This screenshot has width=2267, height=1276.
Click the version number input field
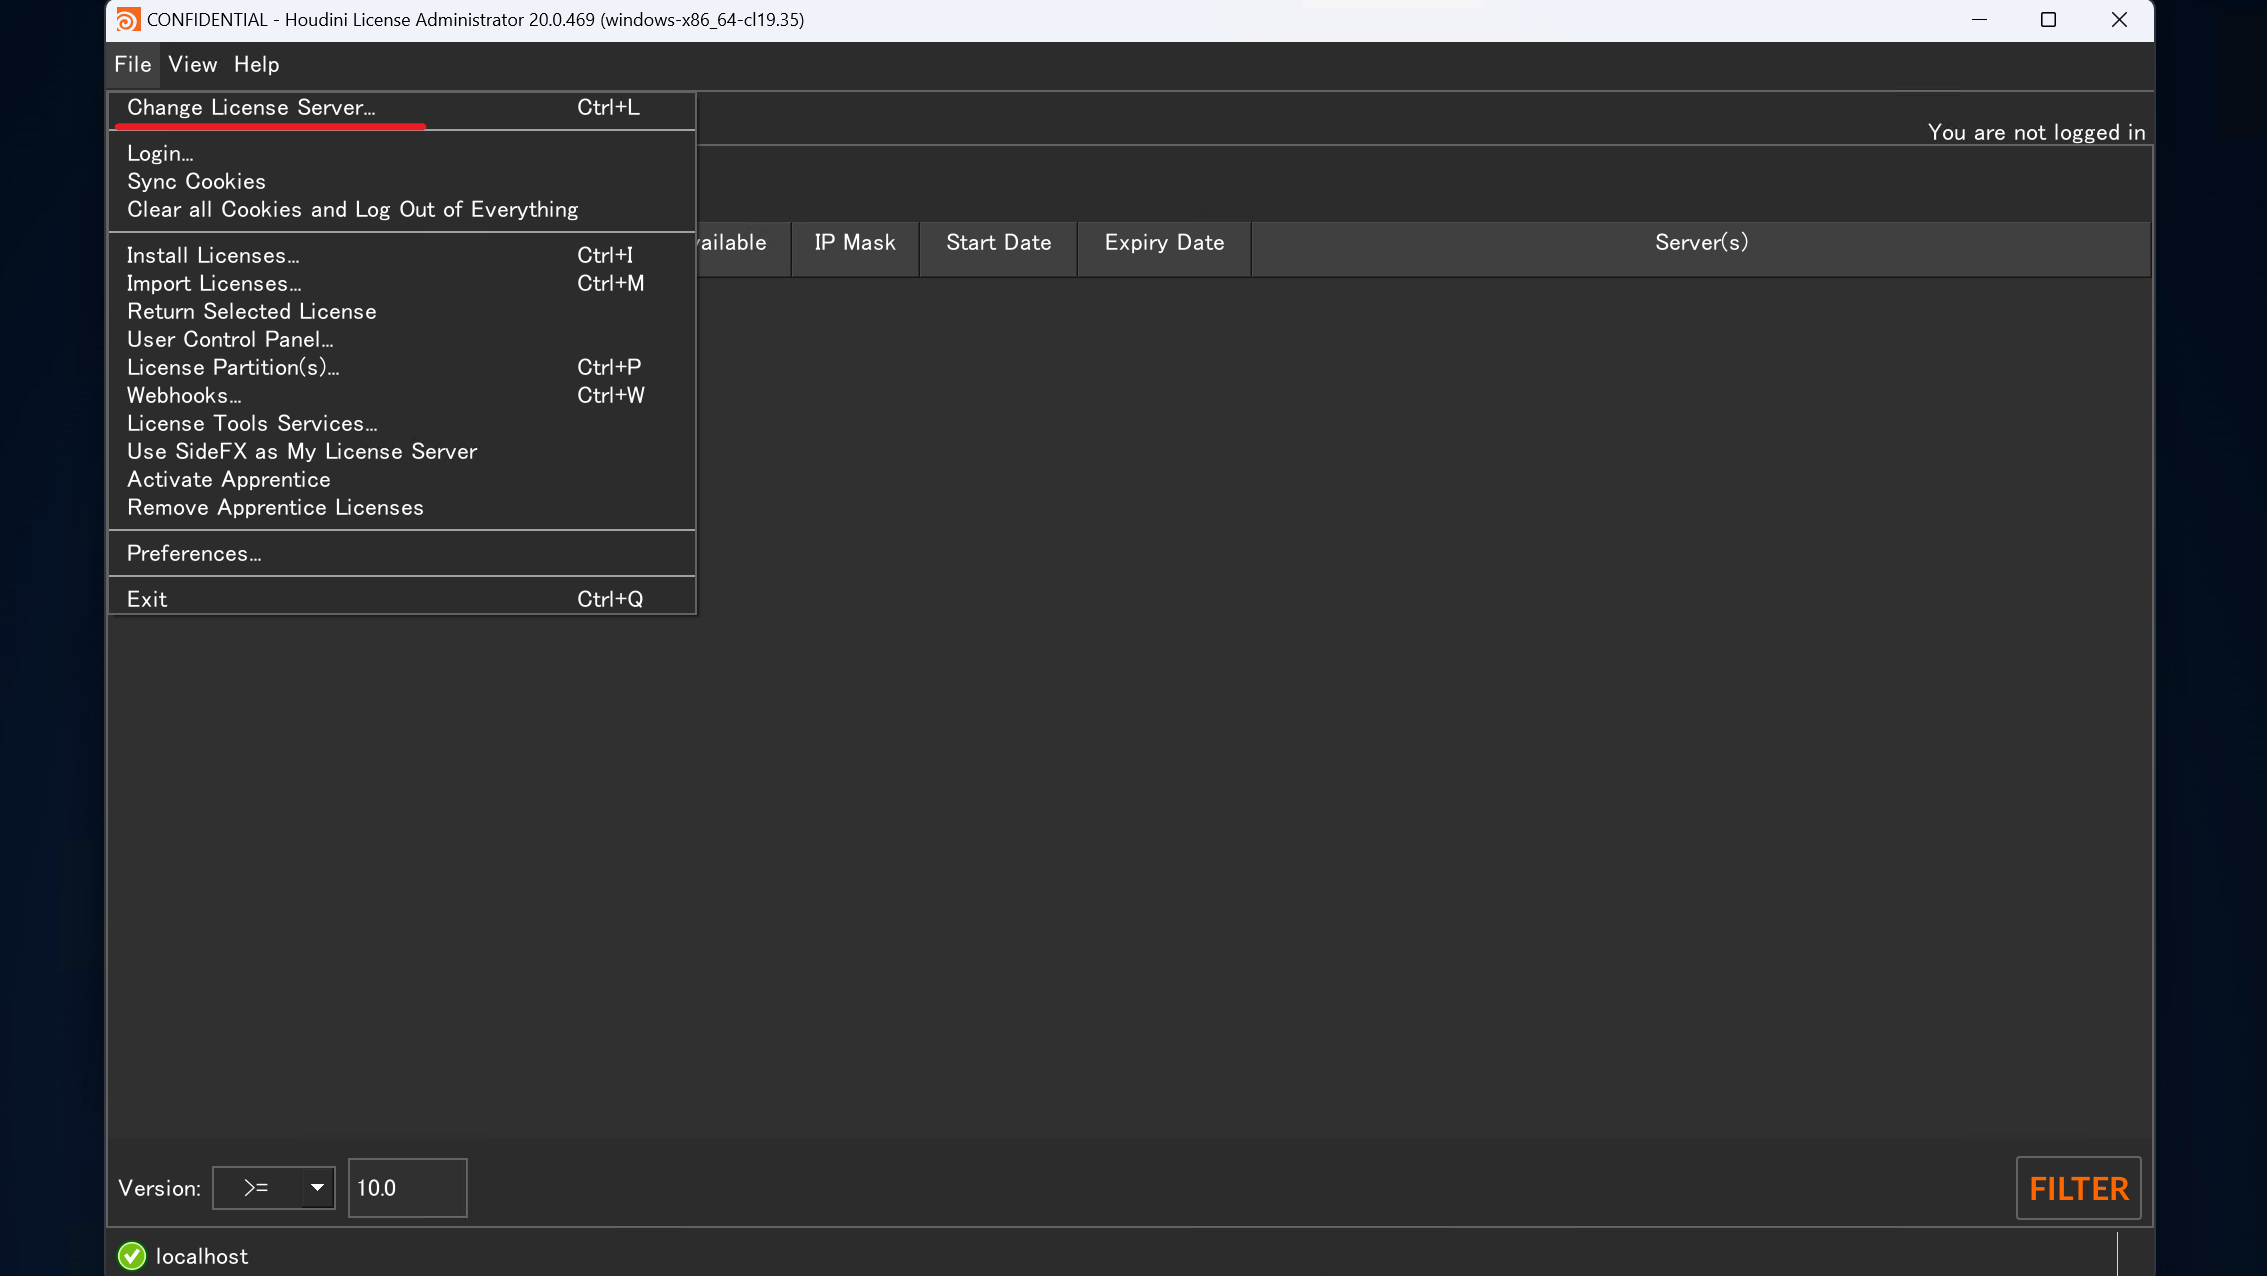tap(407, 1188)
